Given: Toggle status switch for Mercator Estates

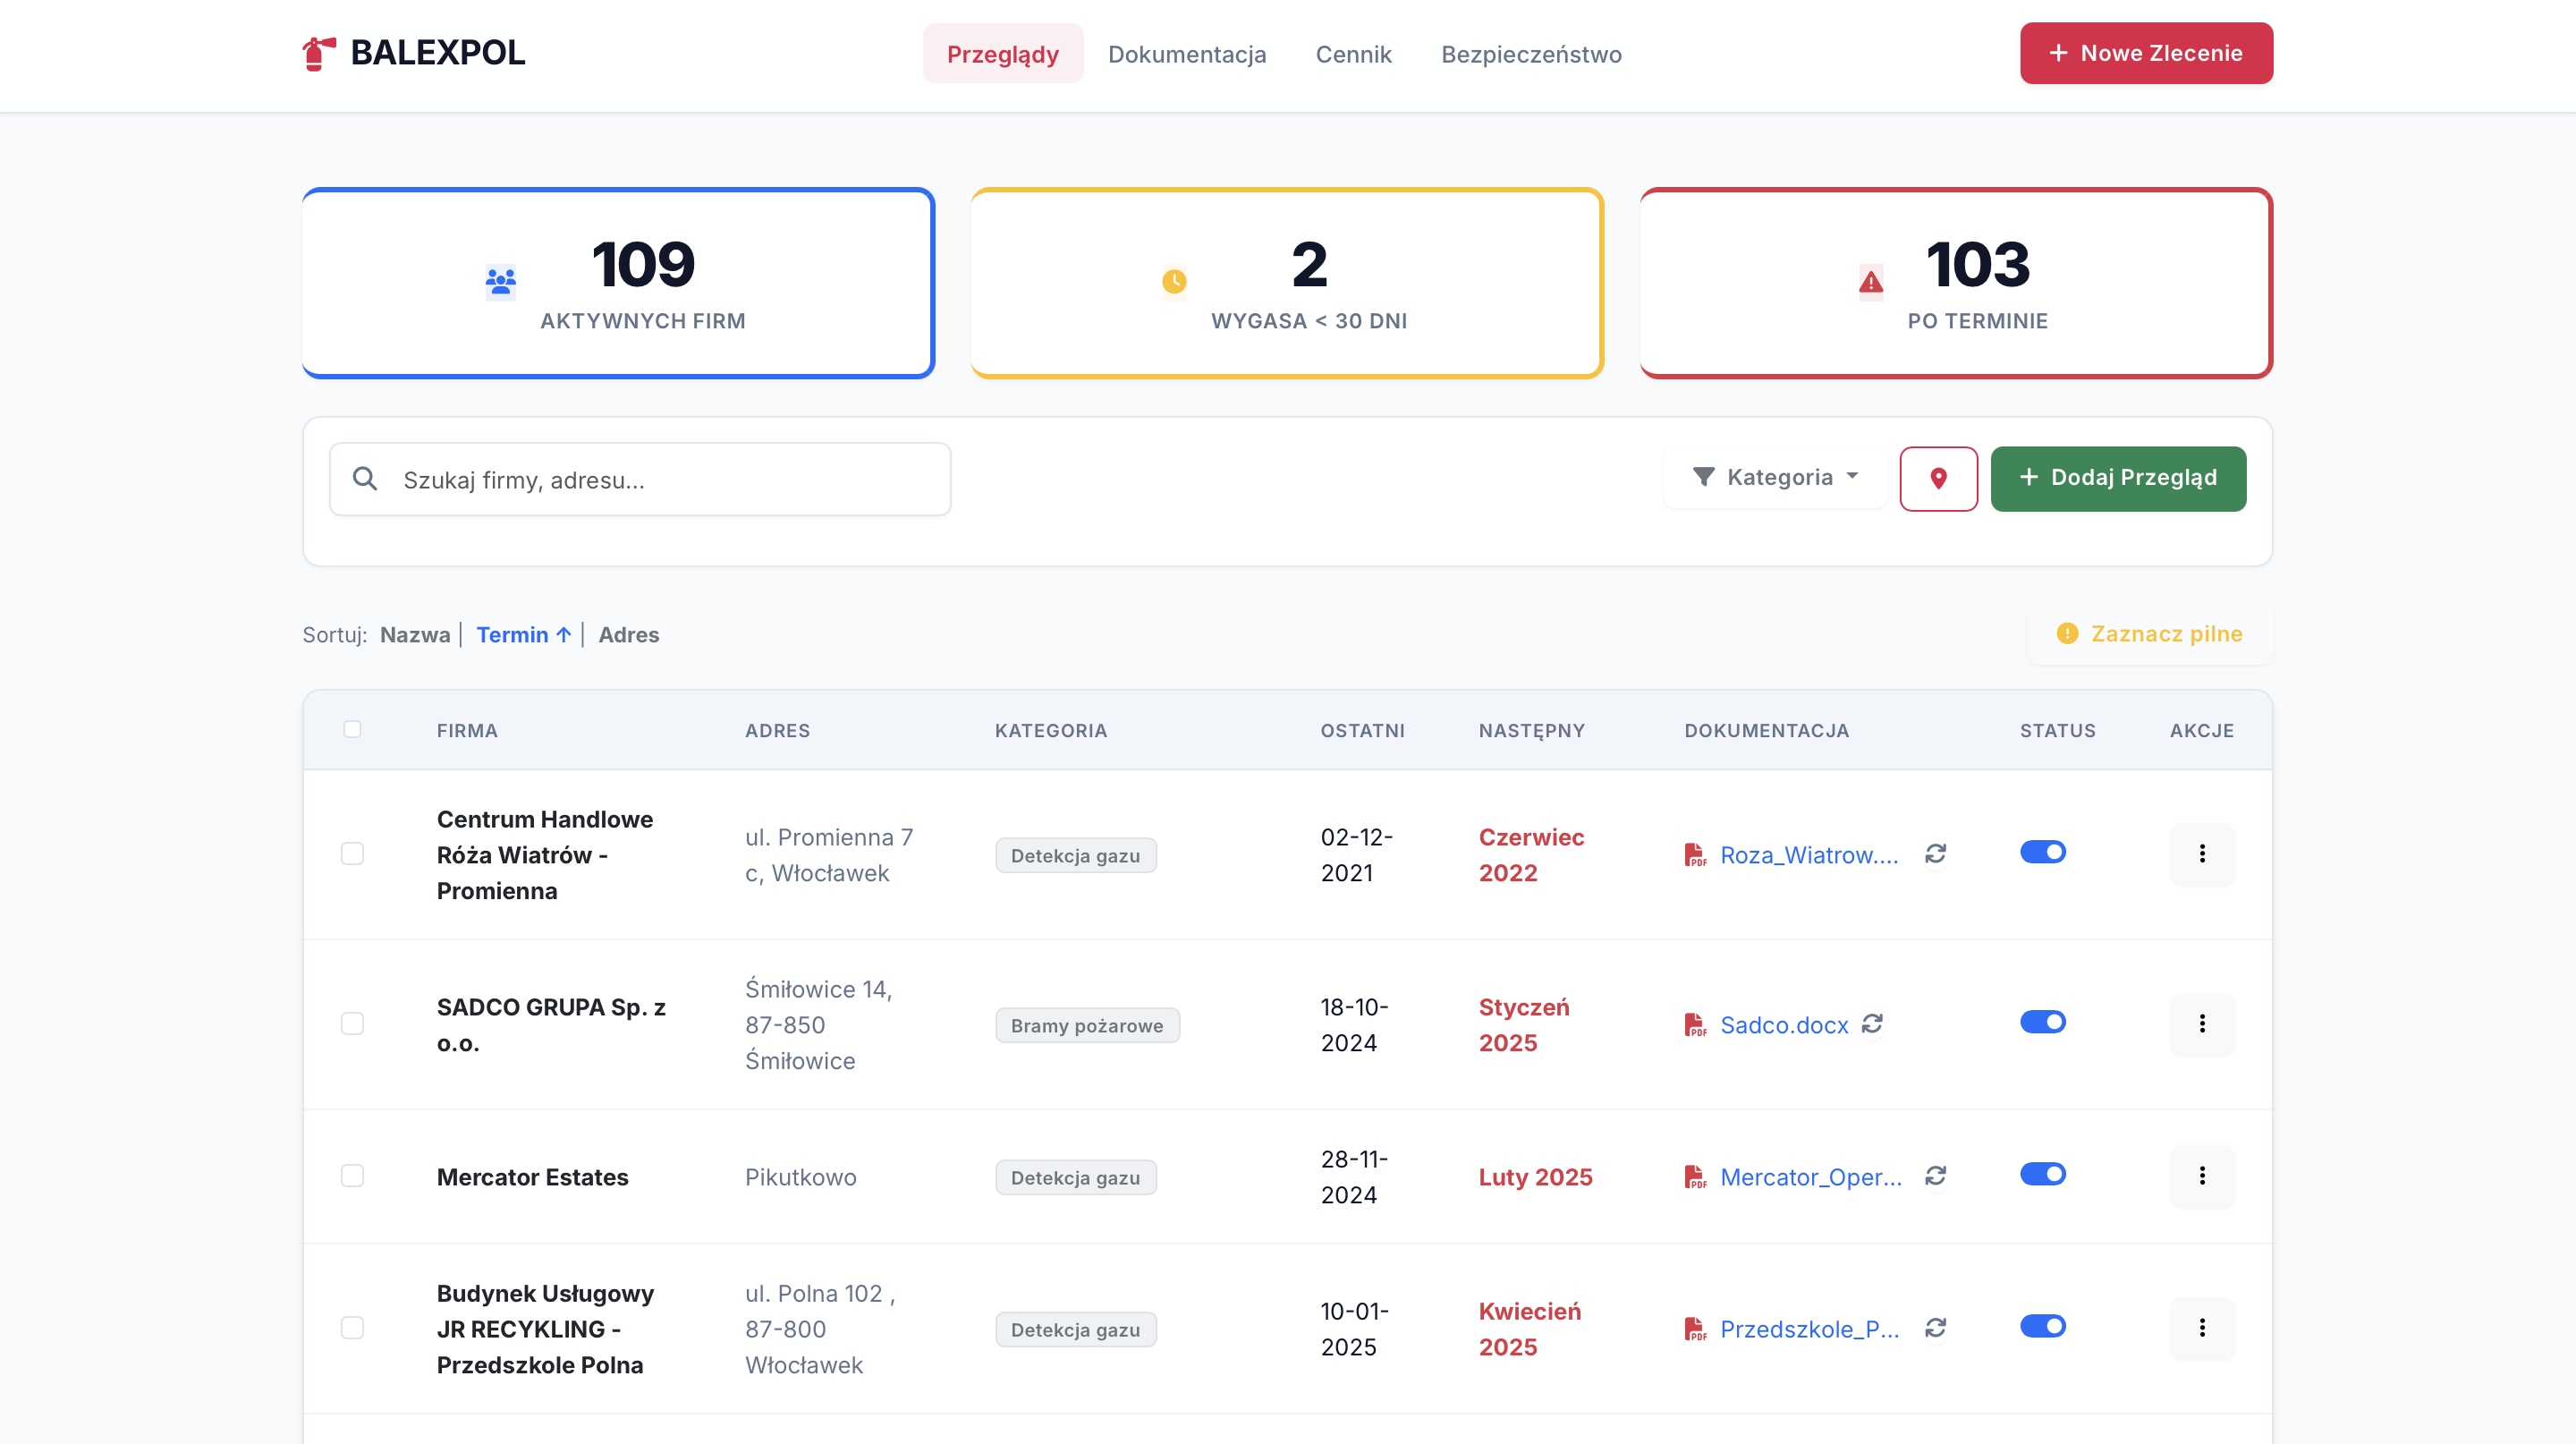Looking at the screenshot, I should tap(2042, 1173).
